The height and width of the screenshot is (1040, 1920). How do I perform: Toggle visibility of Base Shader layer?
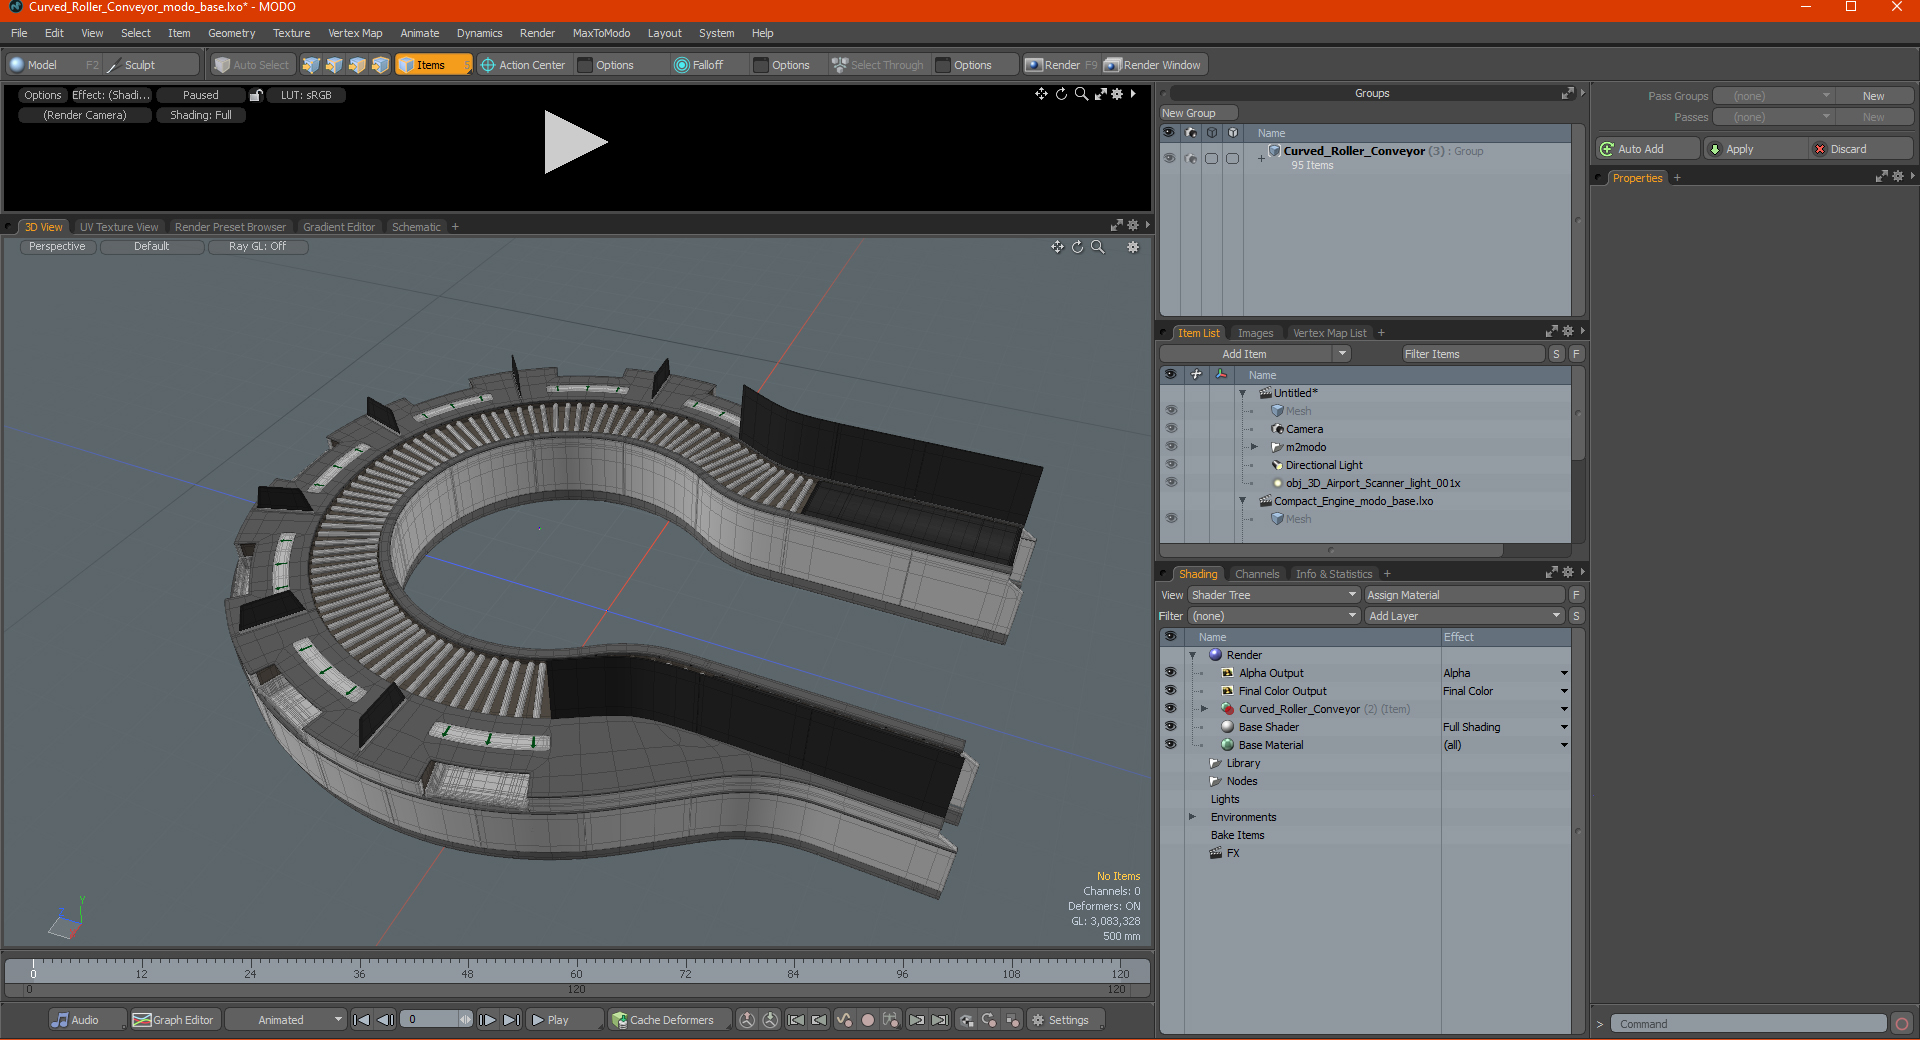pyautogui.click(x=1170, y=727)
